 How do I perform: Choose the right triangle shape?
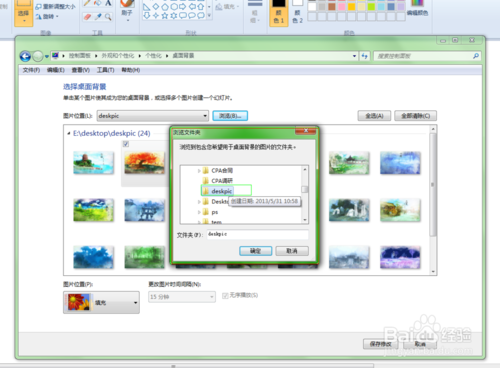coord(146,7)
